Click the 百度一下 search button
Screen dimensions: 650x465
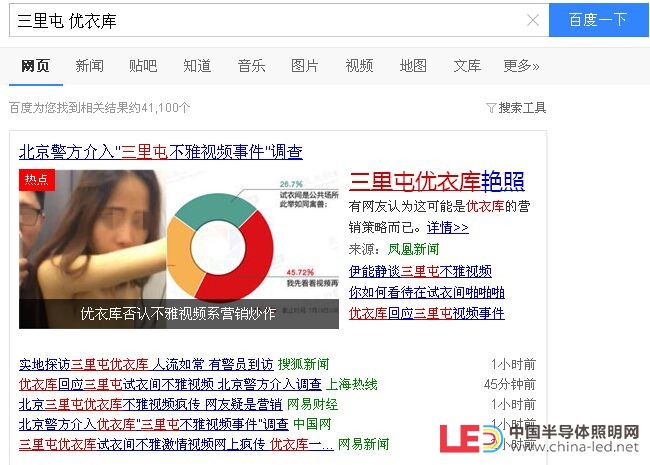[x=599, y=20]
